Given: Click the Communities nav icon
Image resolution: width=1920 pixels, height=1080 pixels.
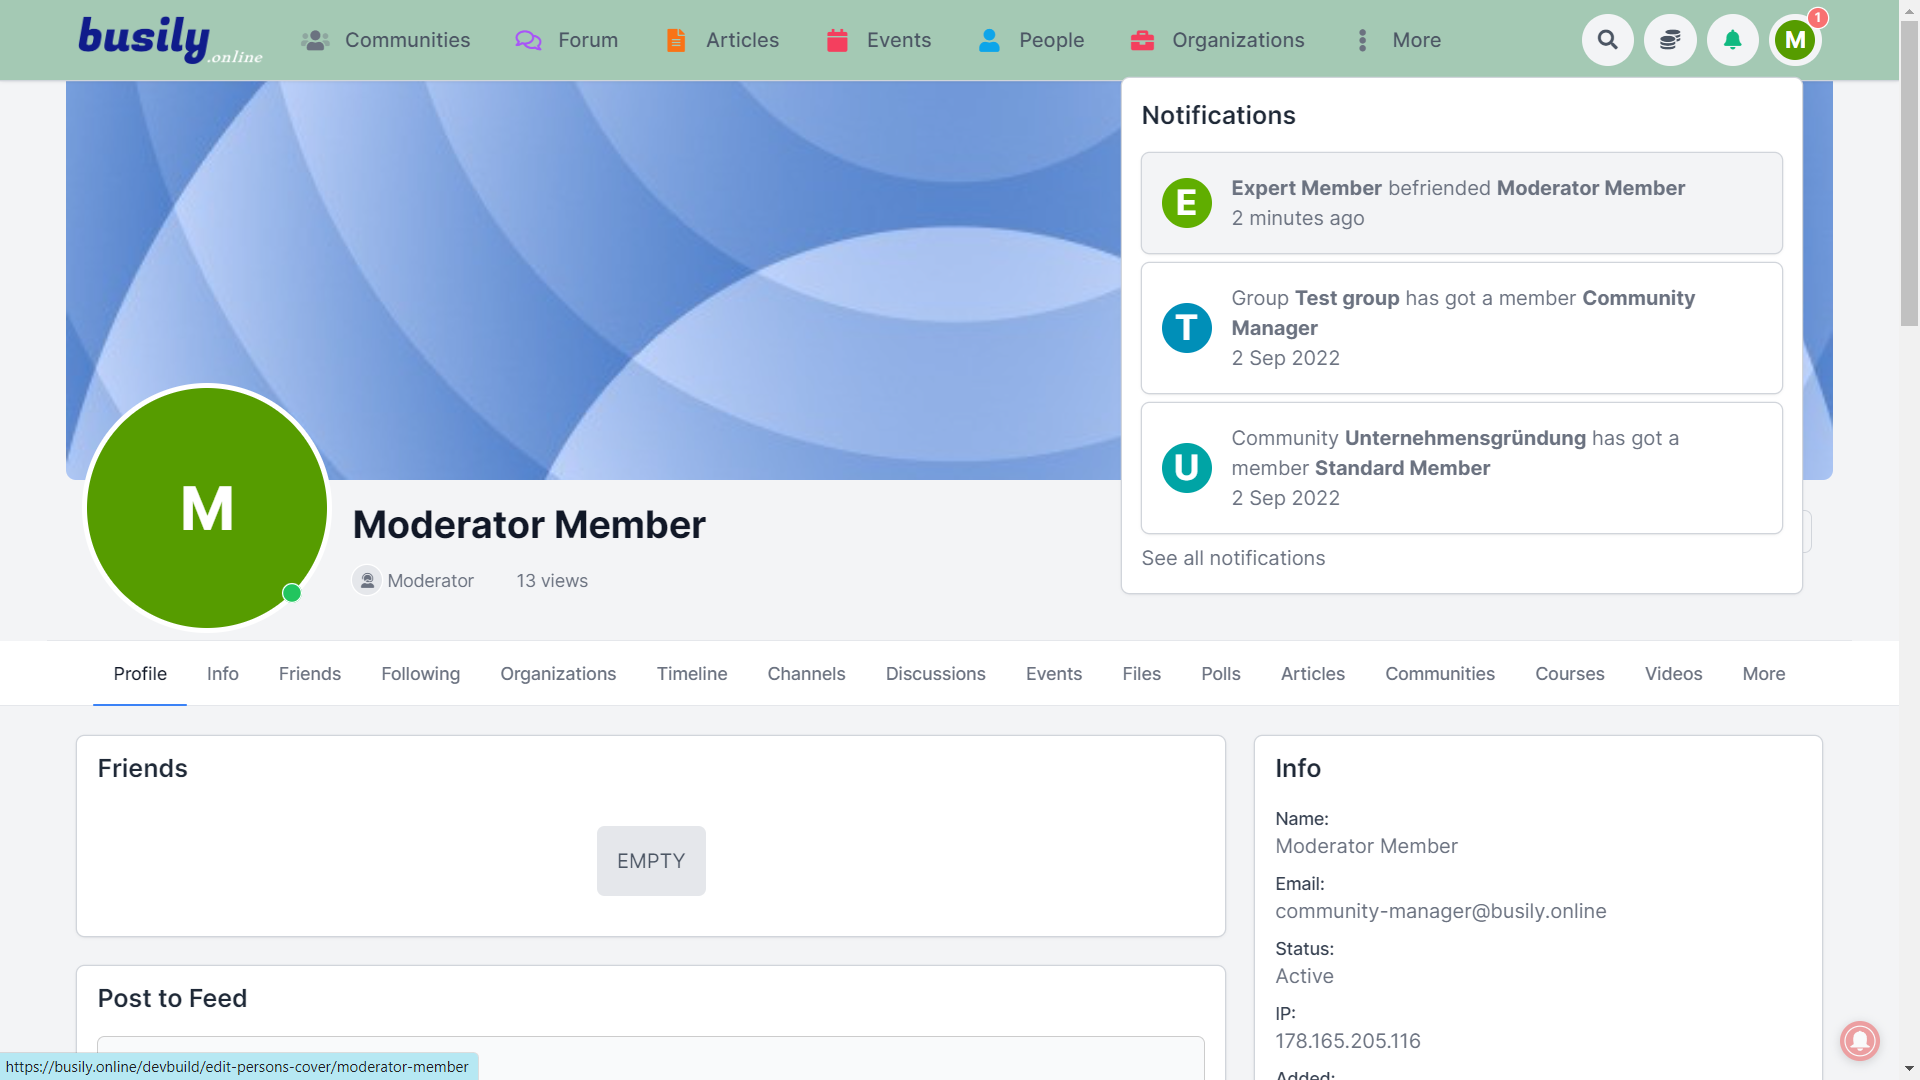Looking at the screenshot, I should (x=315, y=40).
